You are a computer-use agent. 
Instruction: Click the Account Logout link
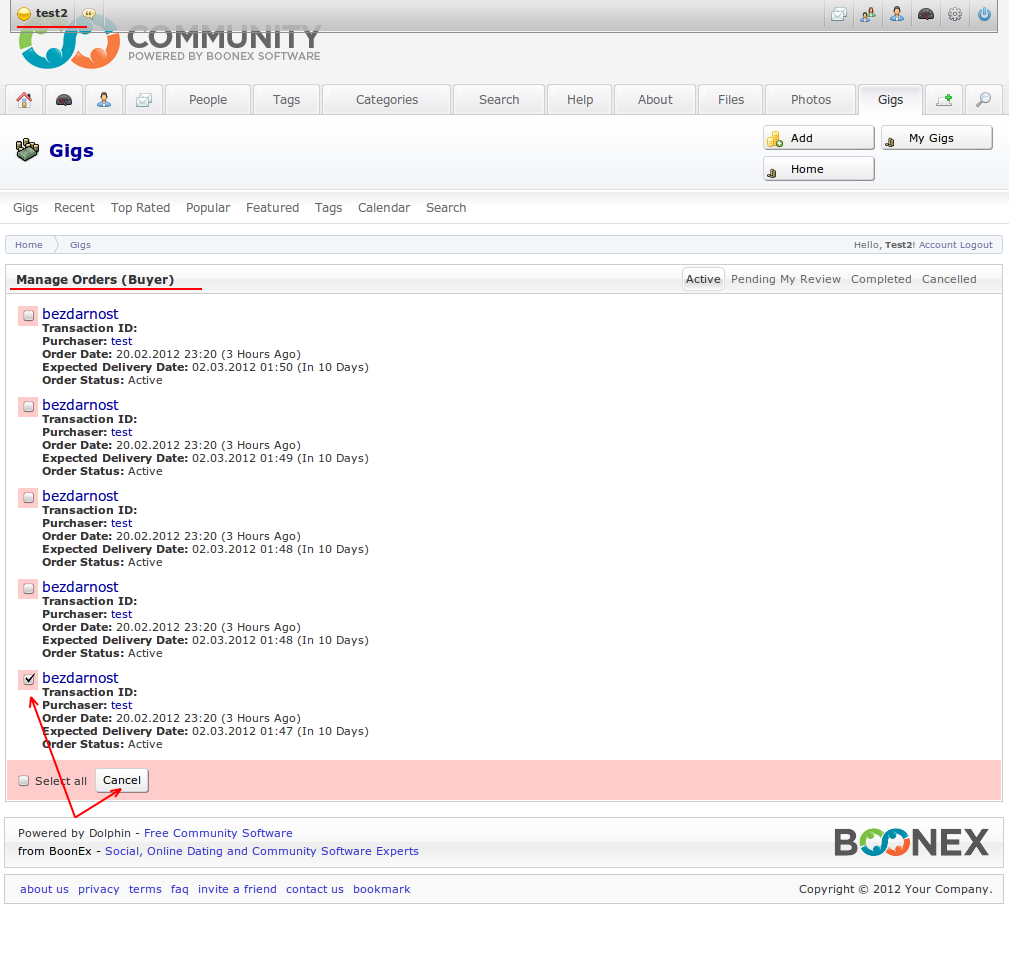[955, 245]
